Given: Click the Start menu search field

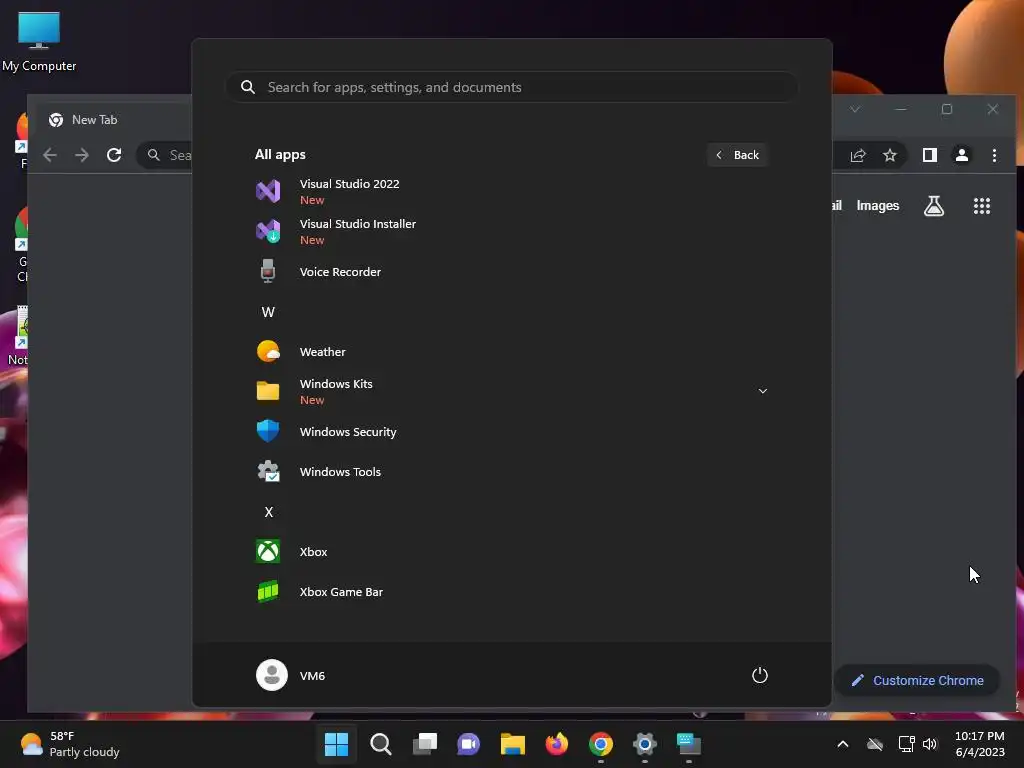Looking at the screenshot, I should point(512,88).
